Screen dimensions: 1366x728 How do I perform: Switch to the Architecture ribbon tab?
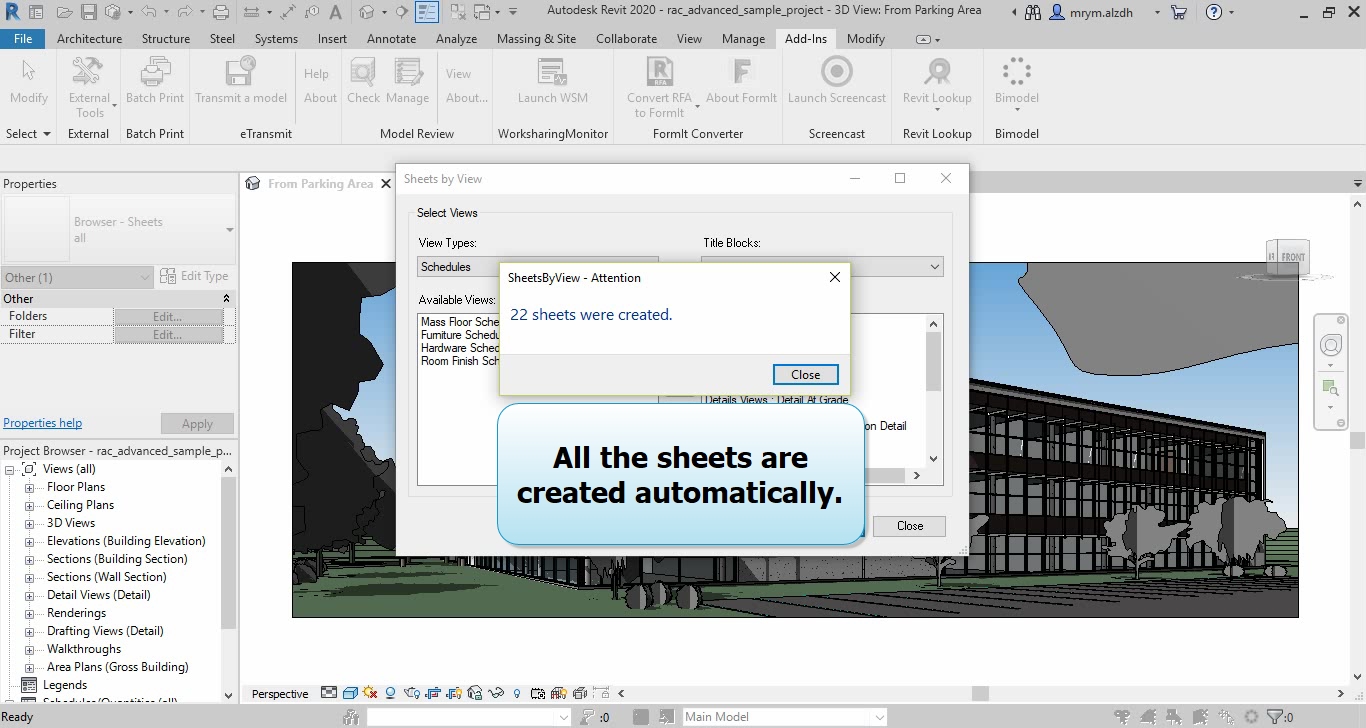89,39
